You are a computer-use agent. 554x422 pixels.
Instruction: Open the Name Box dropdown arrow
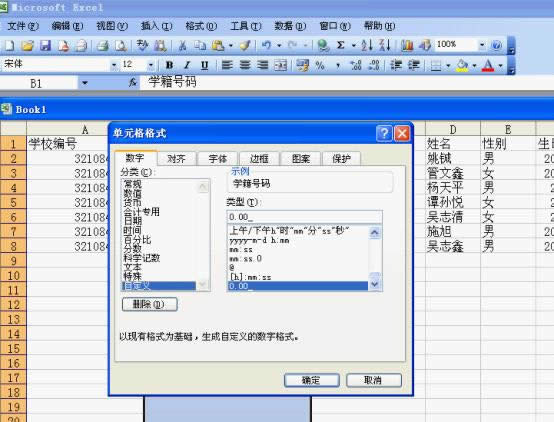[85, 83]
